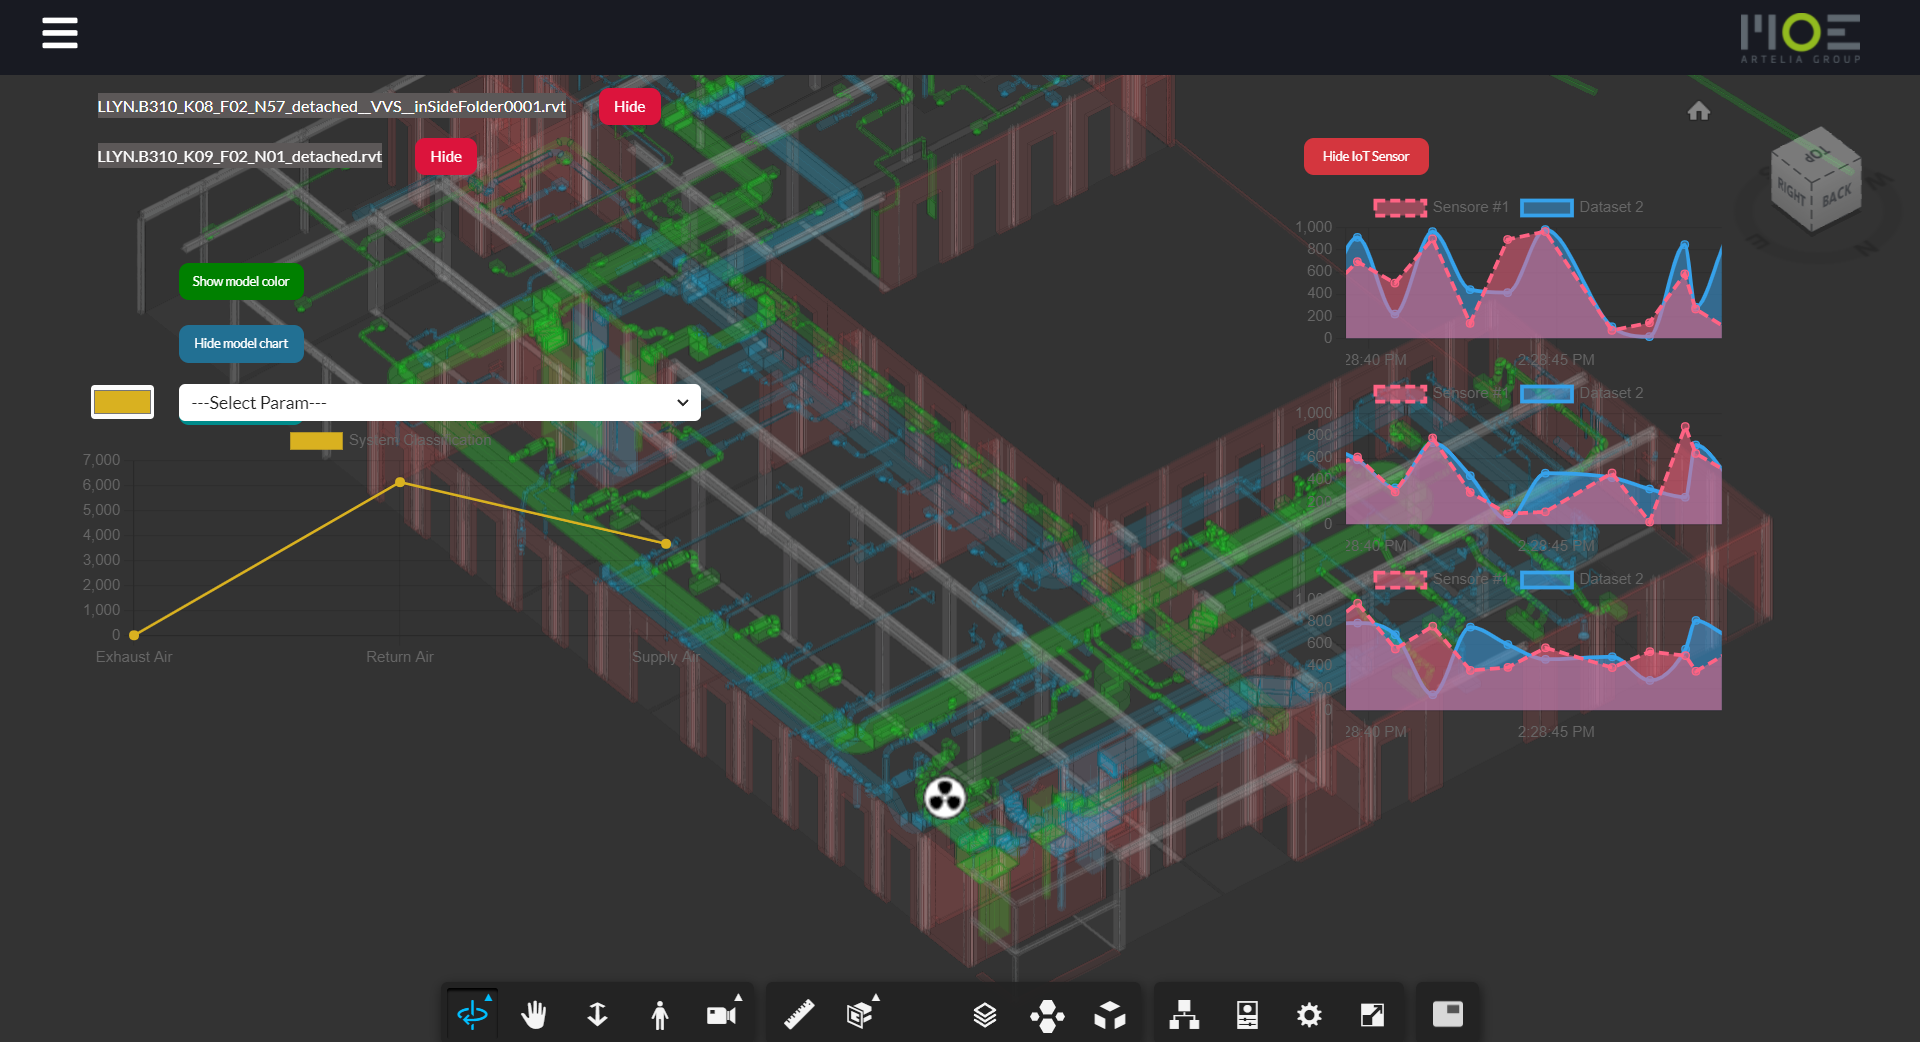Screen dimensions: 1920x1042
Task: Click the Exhaust Air data point
Action: pyautogui.click(x=134, y=635)
